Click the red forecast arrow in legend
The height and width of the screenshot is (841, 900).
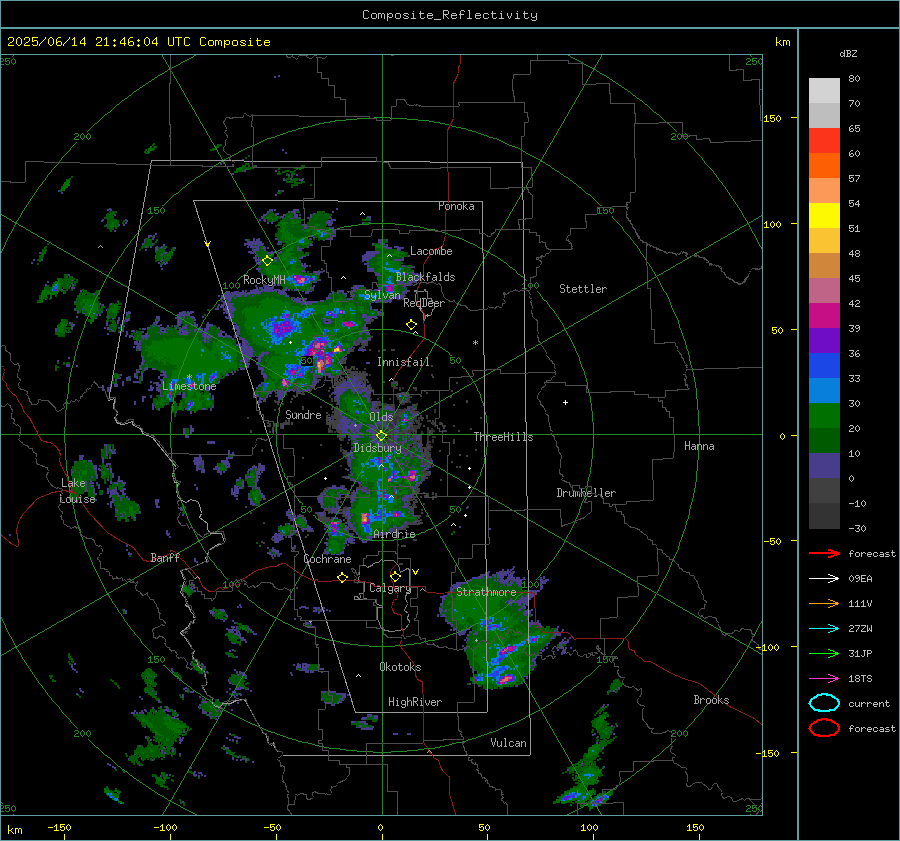coord(824,553)
